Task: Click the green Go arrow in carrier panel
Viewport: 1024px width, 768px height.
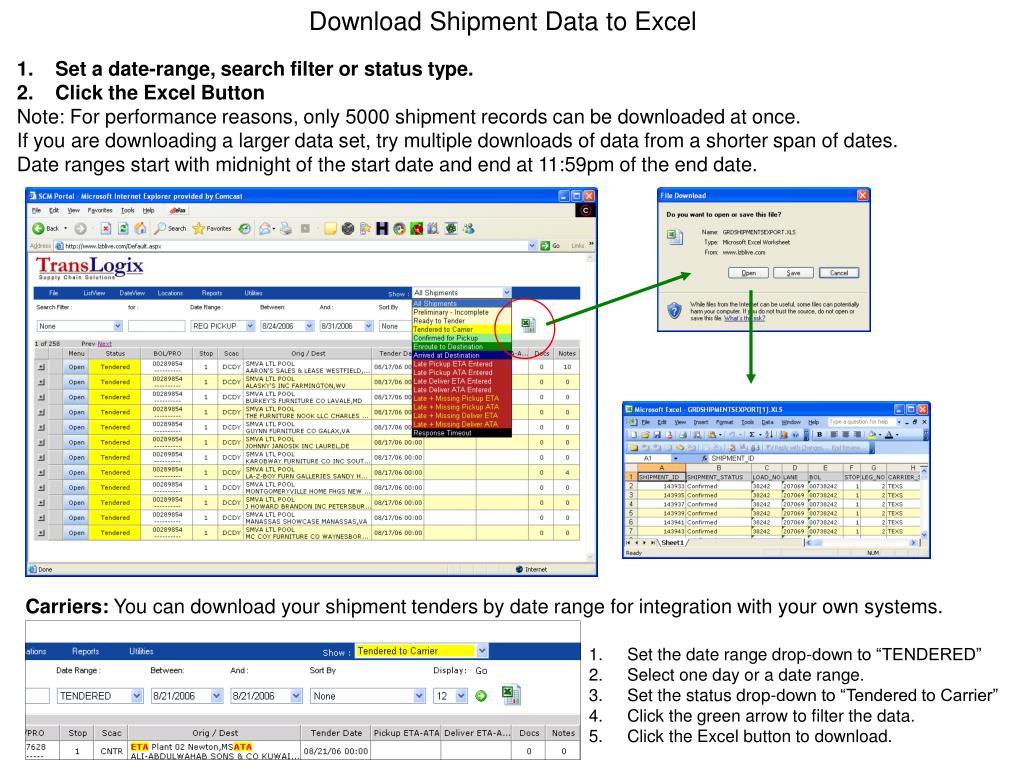Action: coord(481,696)
